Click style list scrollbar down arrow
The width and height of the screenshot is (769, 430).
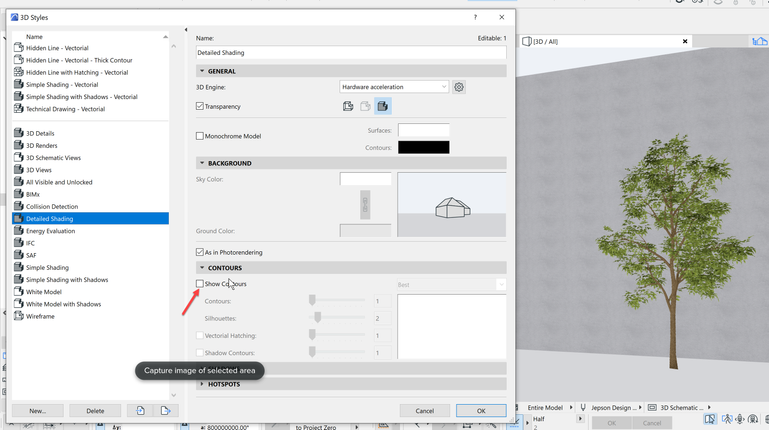(174, 395)
